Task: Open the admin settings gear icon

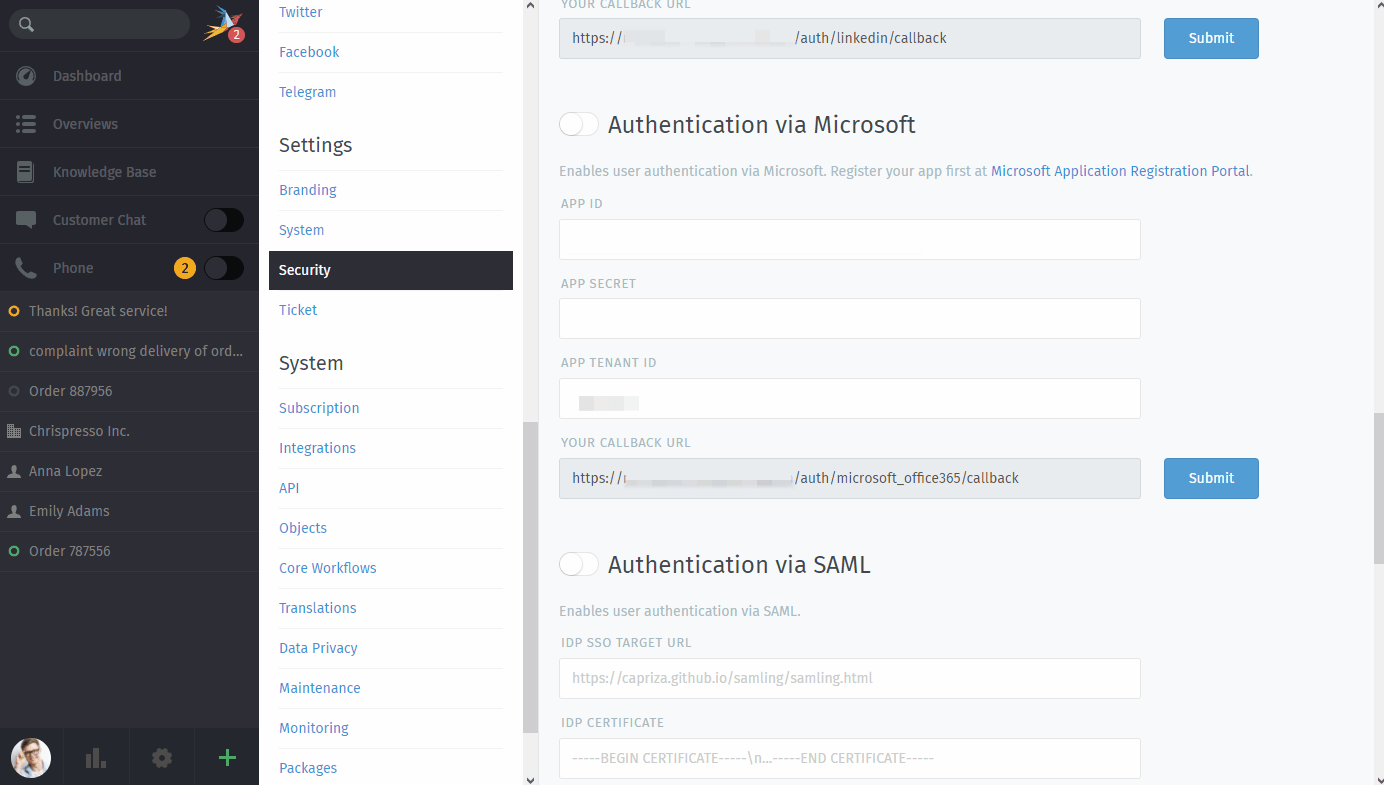Action: tap(161, 757)
